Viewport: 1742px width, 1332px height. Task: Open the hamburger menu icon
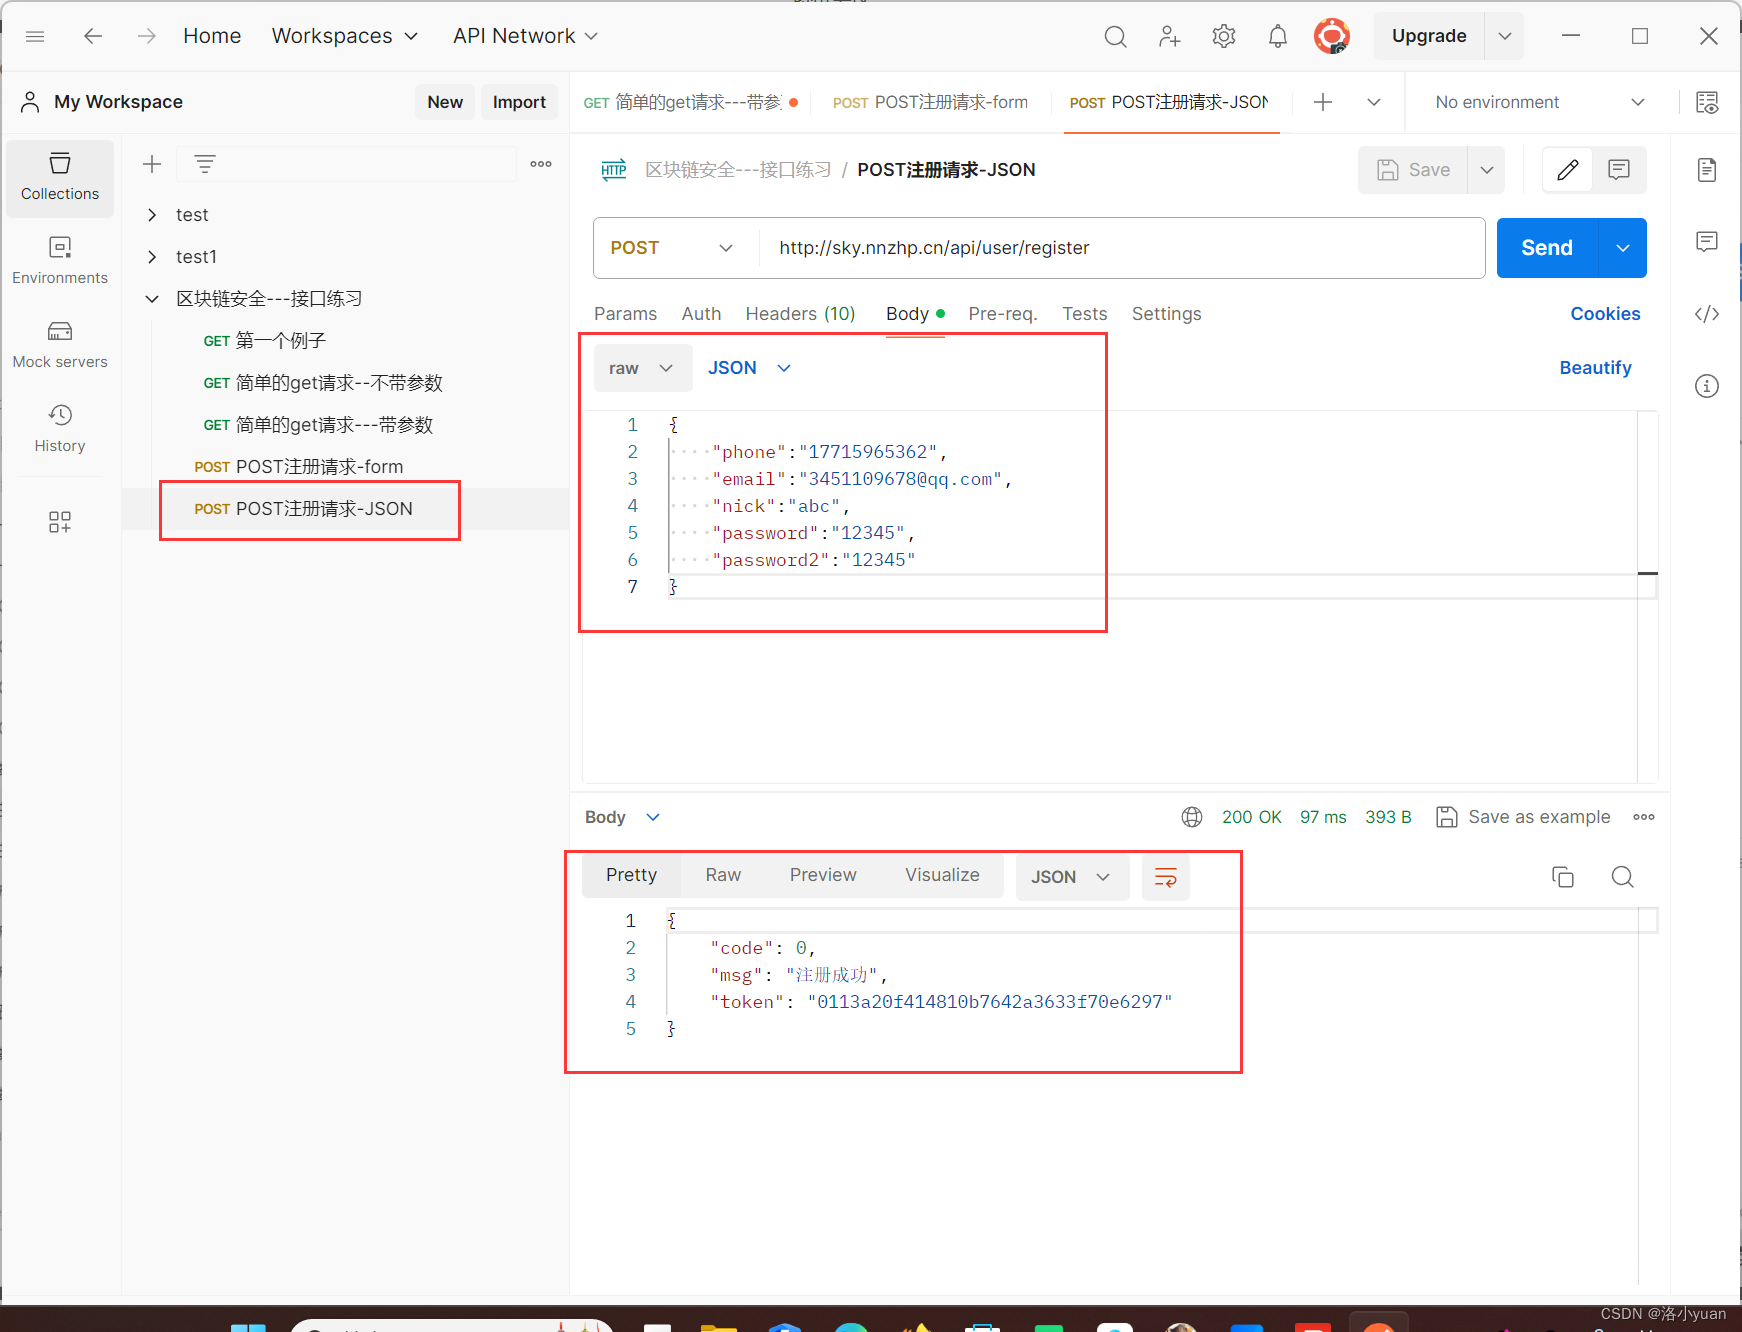35,36
